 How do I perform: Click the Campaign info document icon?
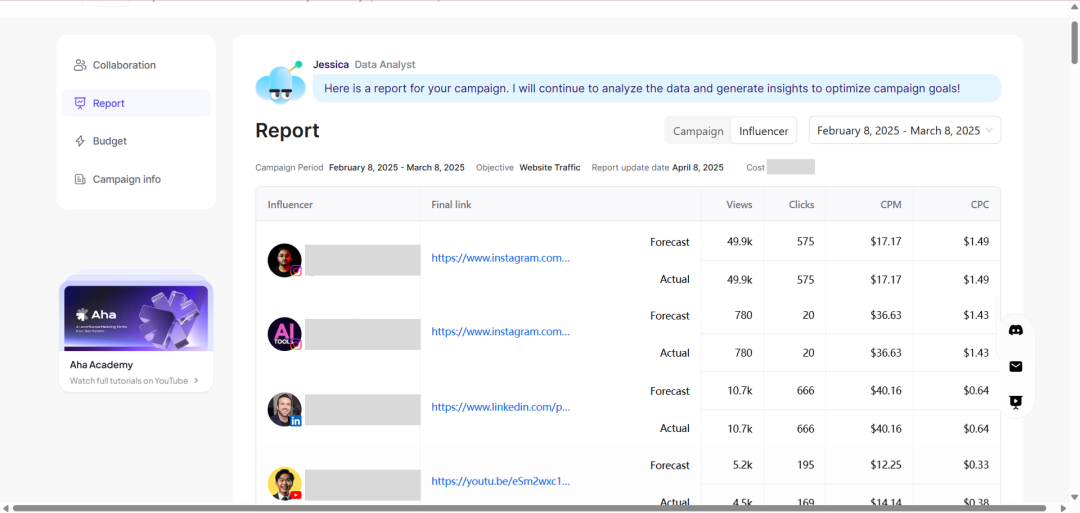(80, 179)
